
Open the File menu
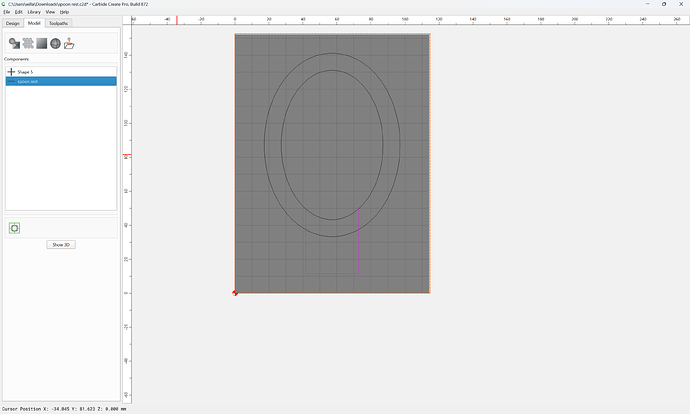click(x=7, y=12)
